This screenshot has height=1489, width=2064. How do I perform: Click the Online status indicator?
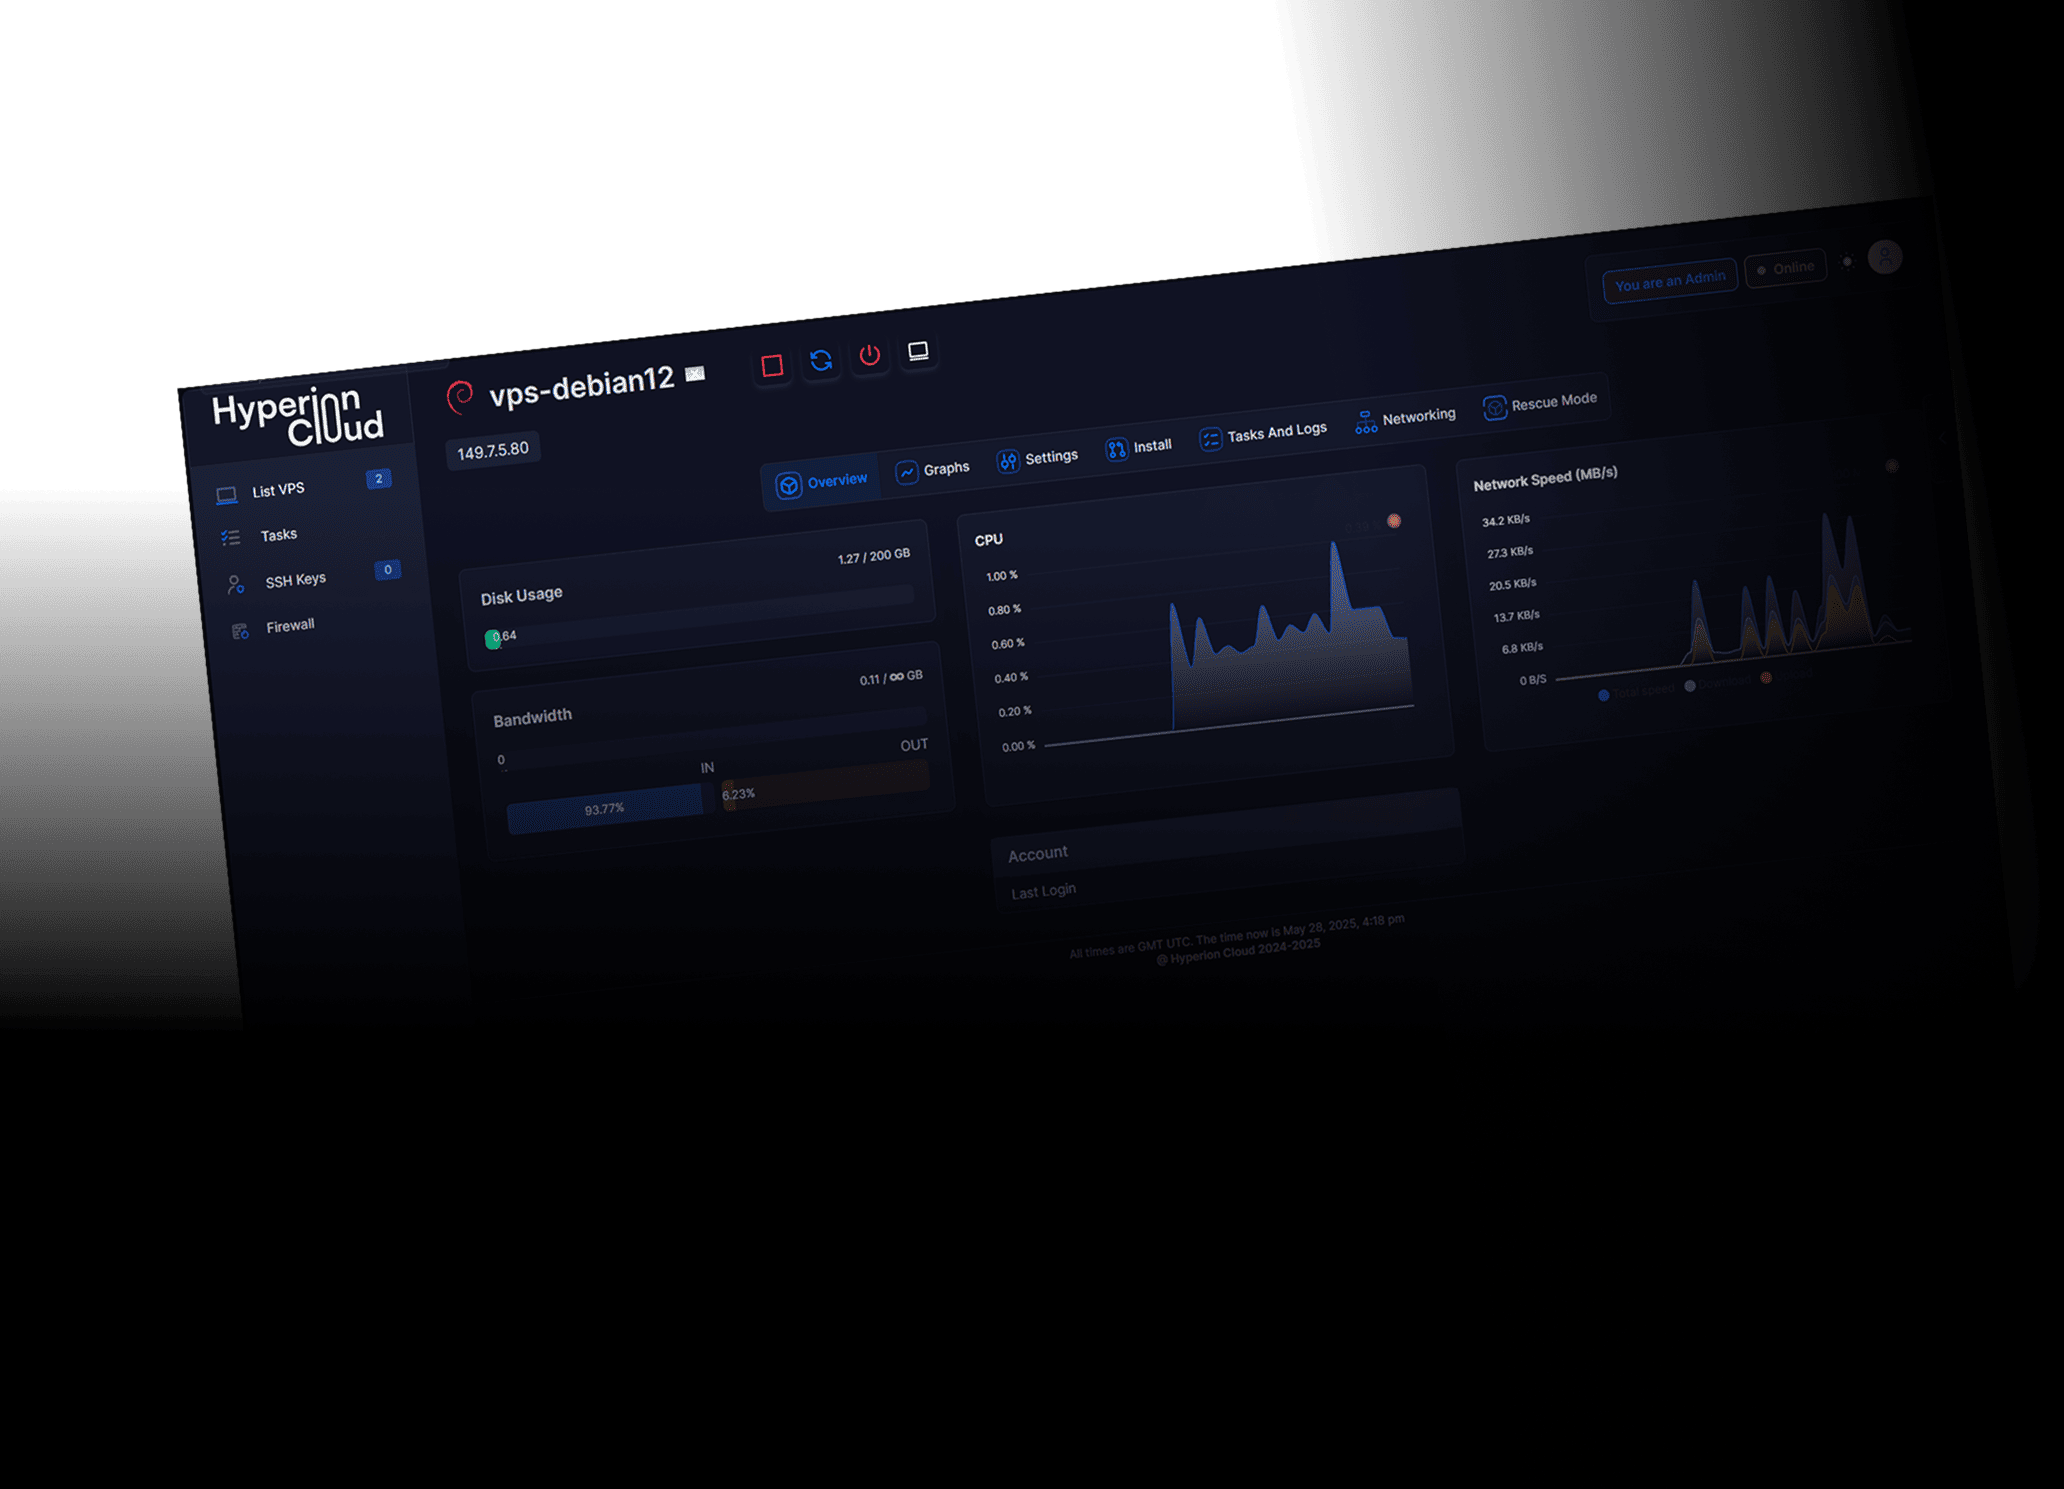[1785, 268]
